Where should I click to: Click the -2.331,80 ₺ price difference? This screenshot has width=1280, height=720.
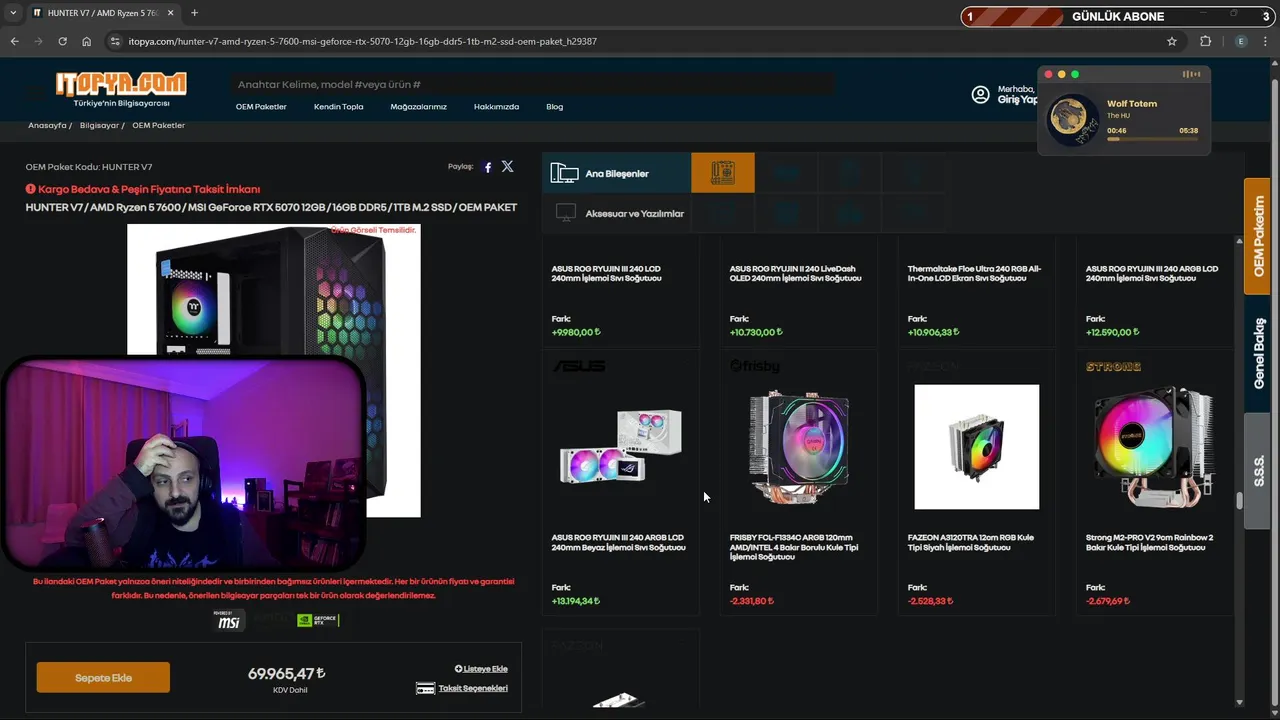coord(752,601)
